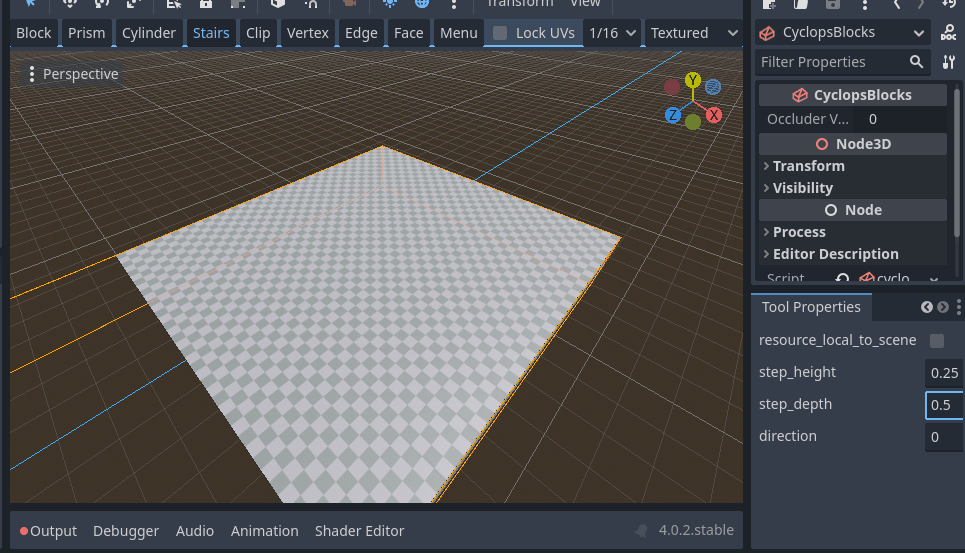This screenshot has width=965, height=553.
Task: Open the inspector top three-dots menu
Action: pos(865,4)
